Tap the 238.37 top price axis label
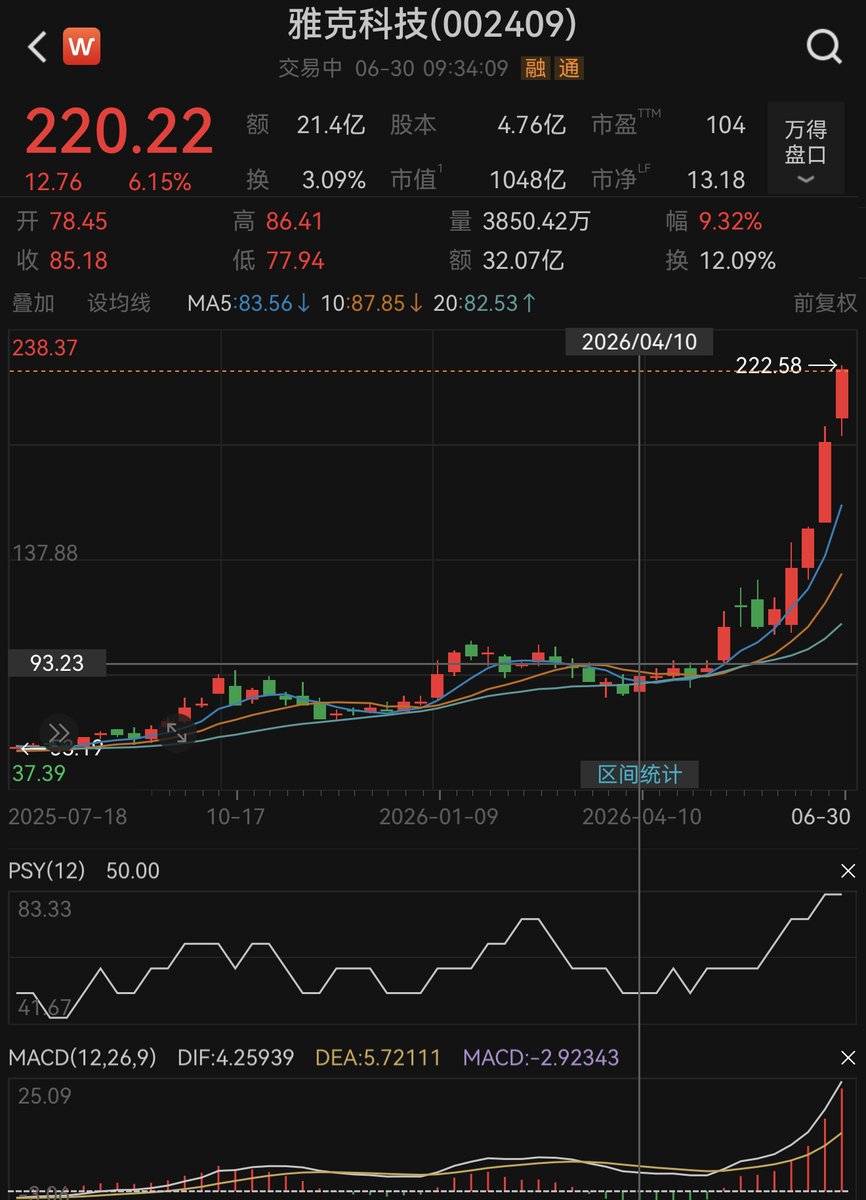866x1200 pixels. point(45,348)
